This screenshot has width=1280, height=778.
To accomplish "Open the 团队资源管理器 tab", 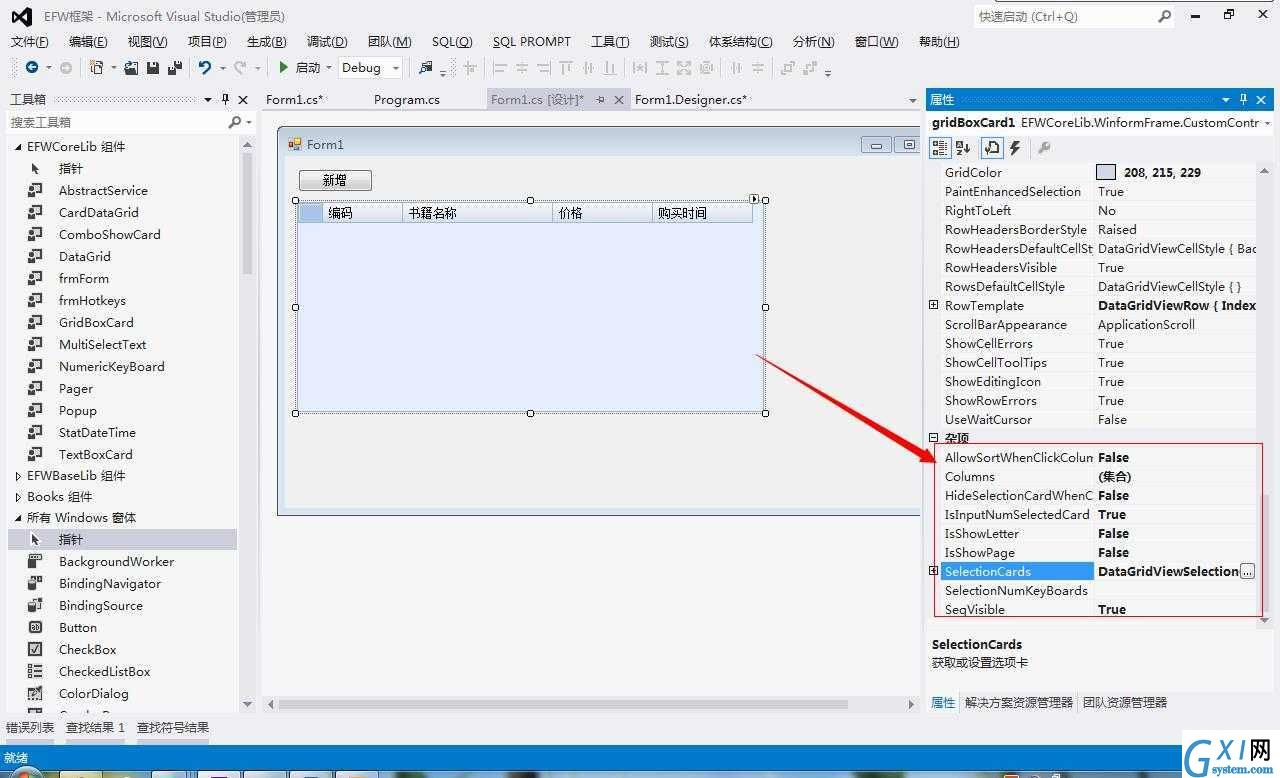I will coord(1125,702).
